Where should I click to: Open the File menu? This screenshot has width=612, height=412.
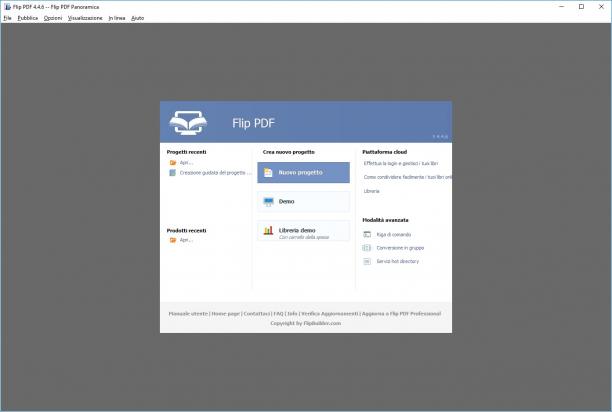(x=7, y=18)
